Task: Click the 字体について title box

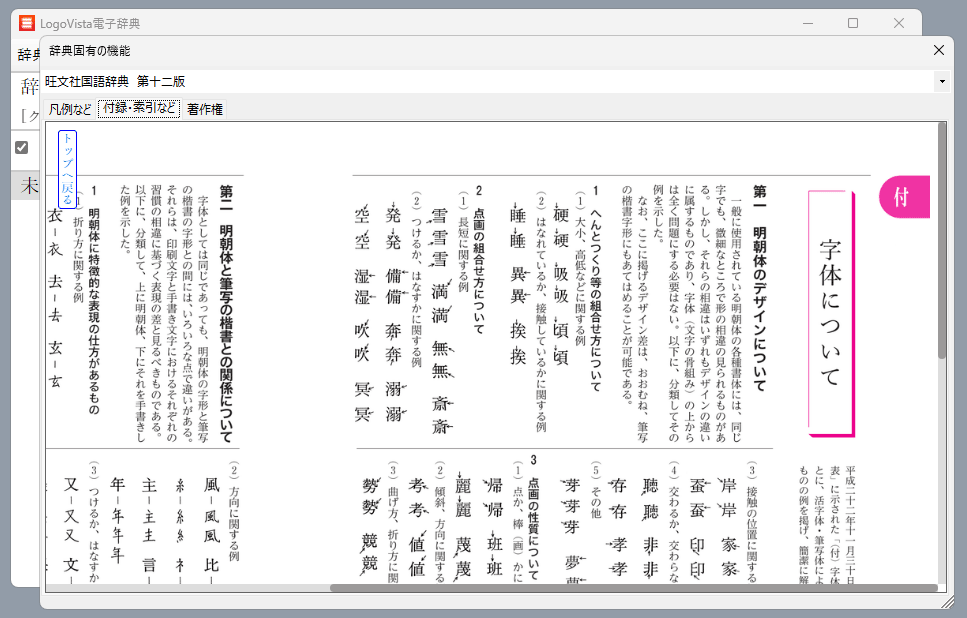Action: click(x=829, y=313)
